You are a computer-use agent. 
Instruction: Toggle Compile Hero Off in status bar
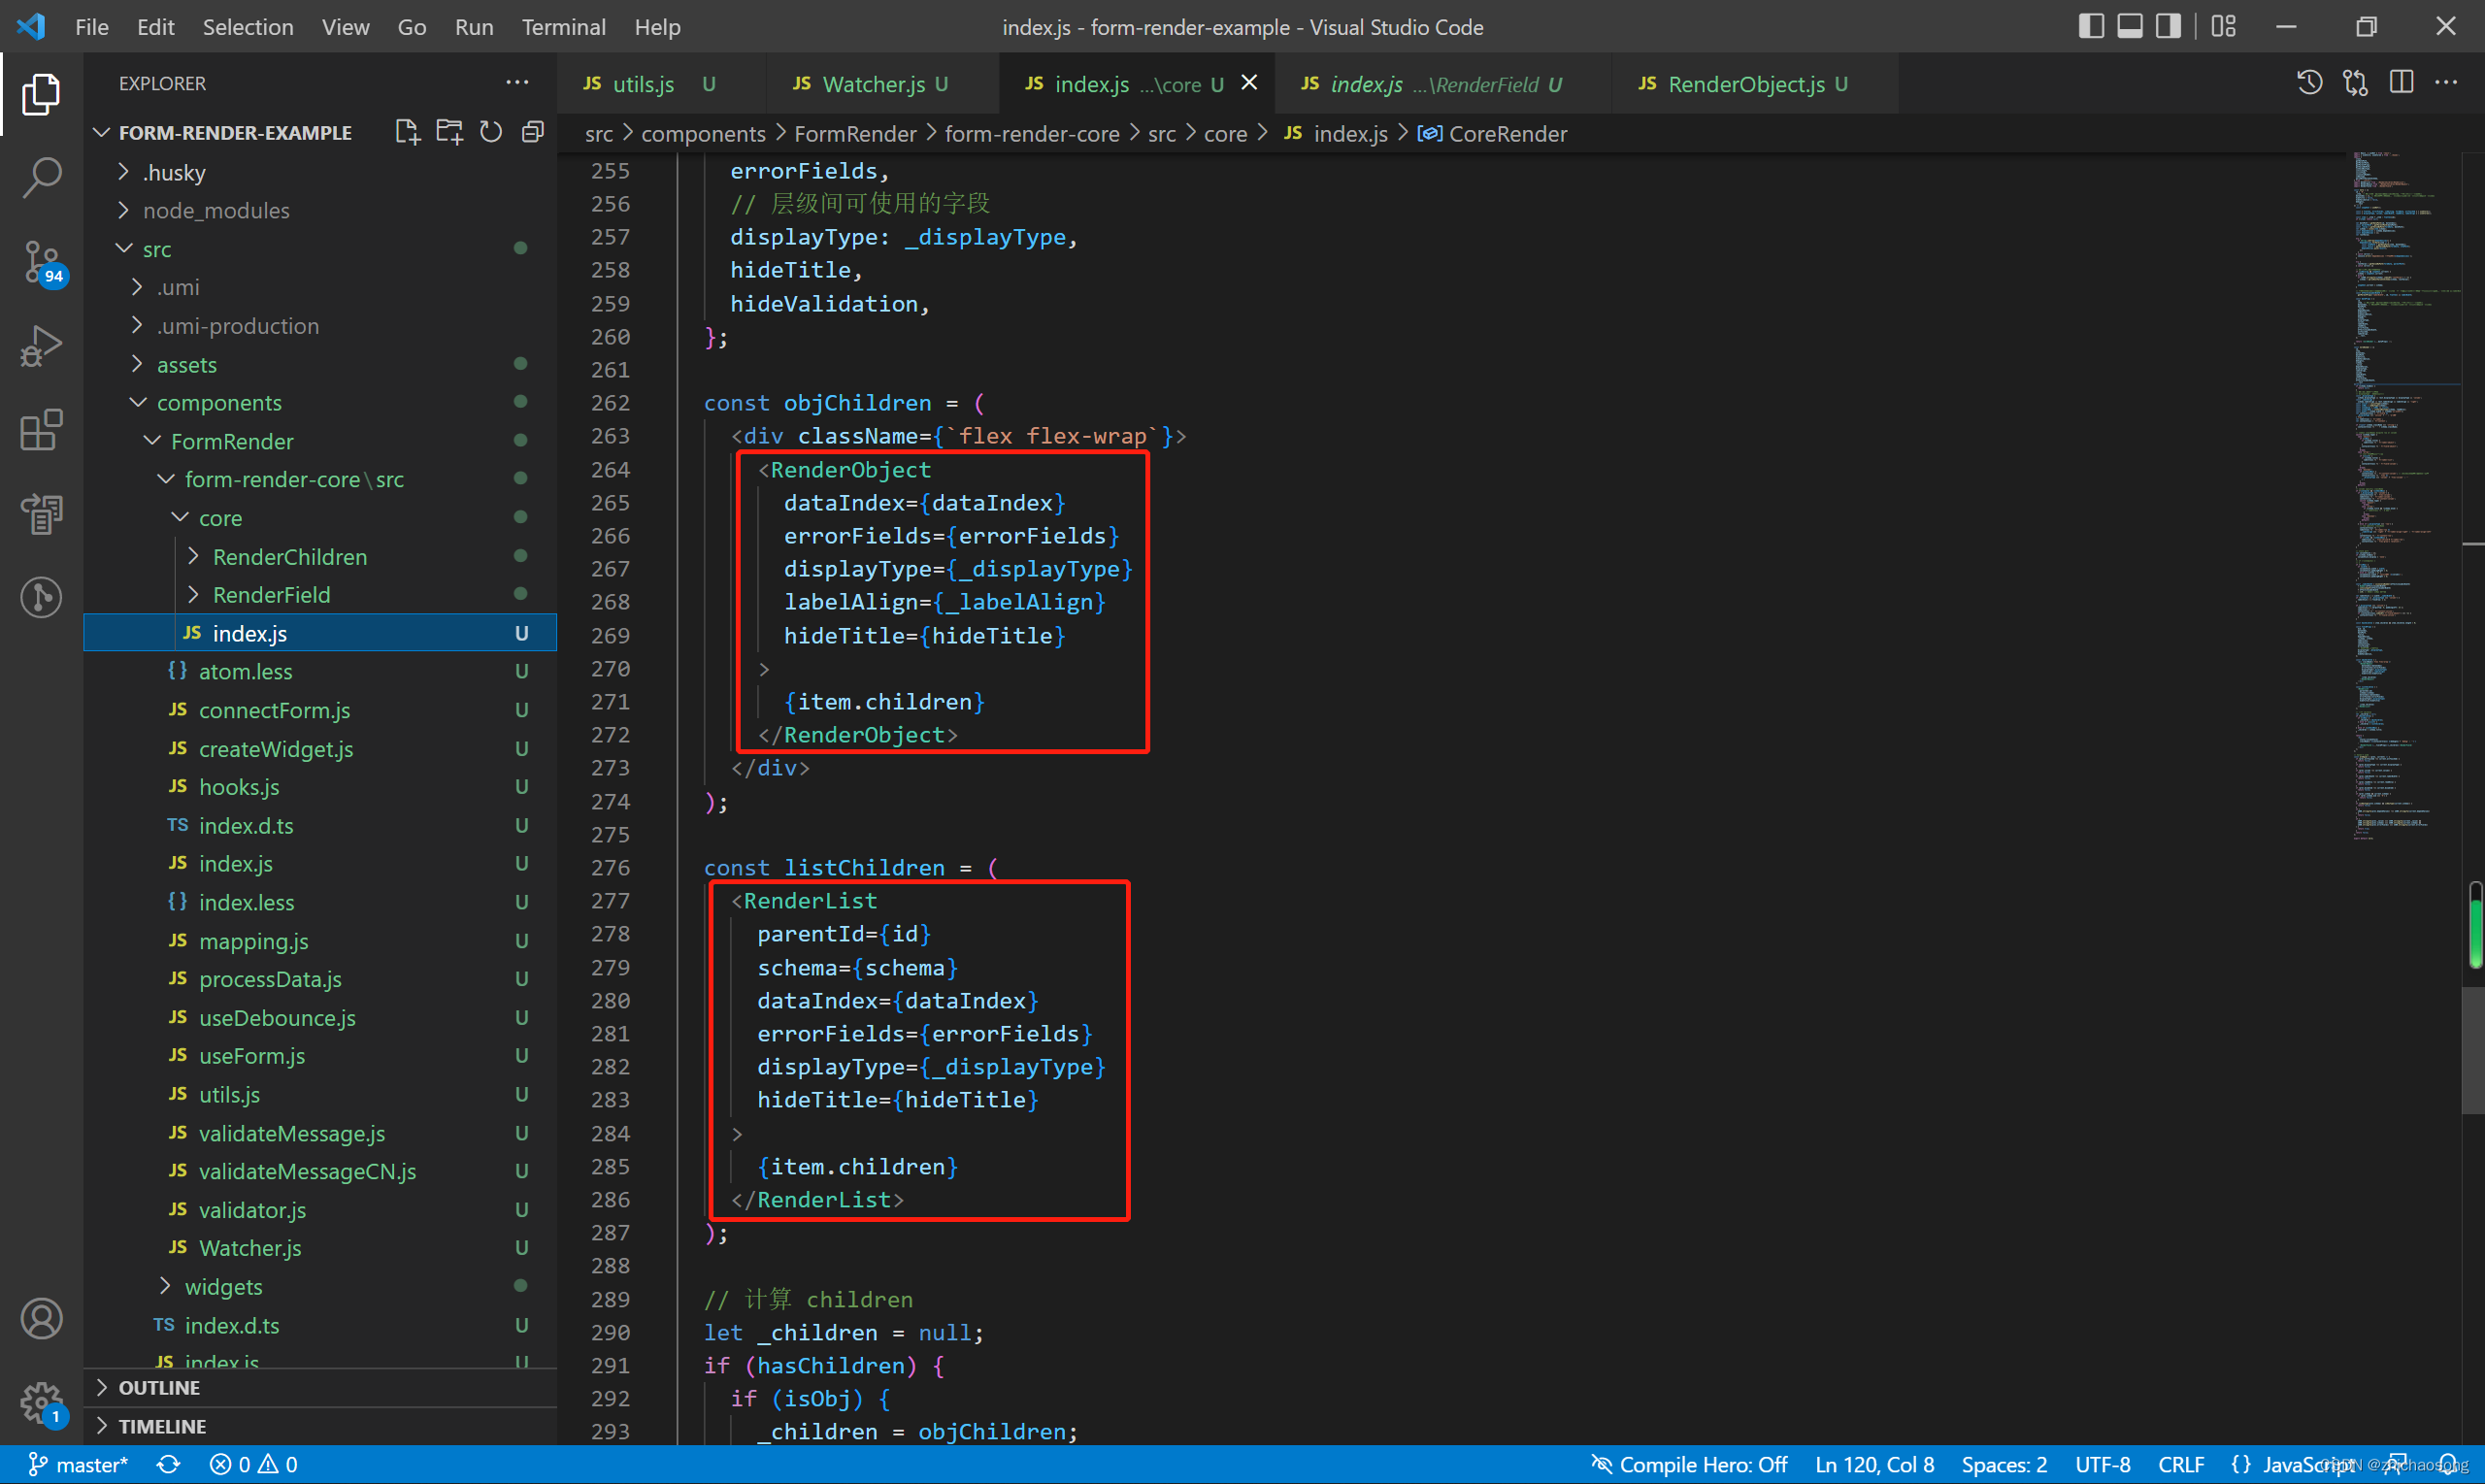[1689, 1464]
